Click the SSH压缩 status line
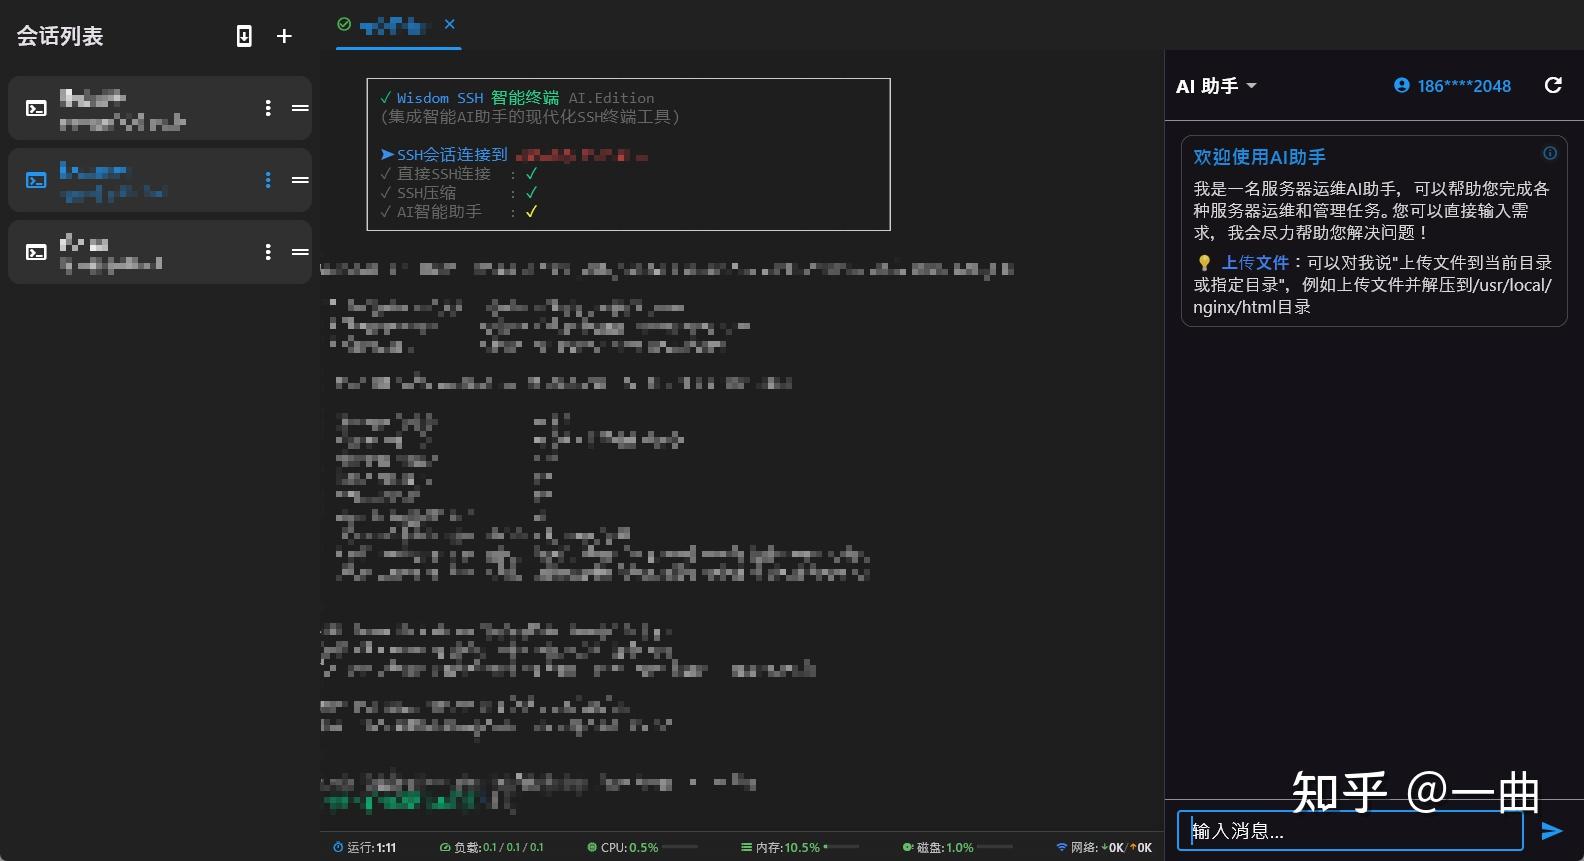Viewport: 1584px width, 861px height. pos(459,193)
